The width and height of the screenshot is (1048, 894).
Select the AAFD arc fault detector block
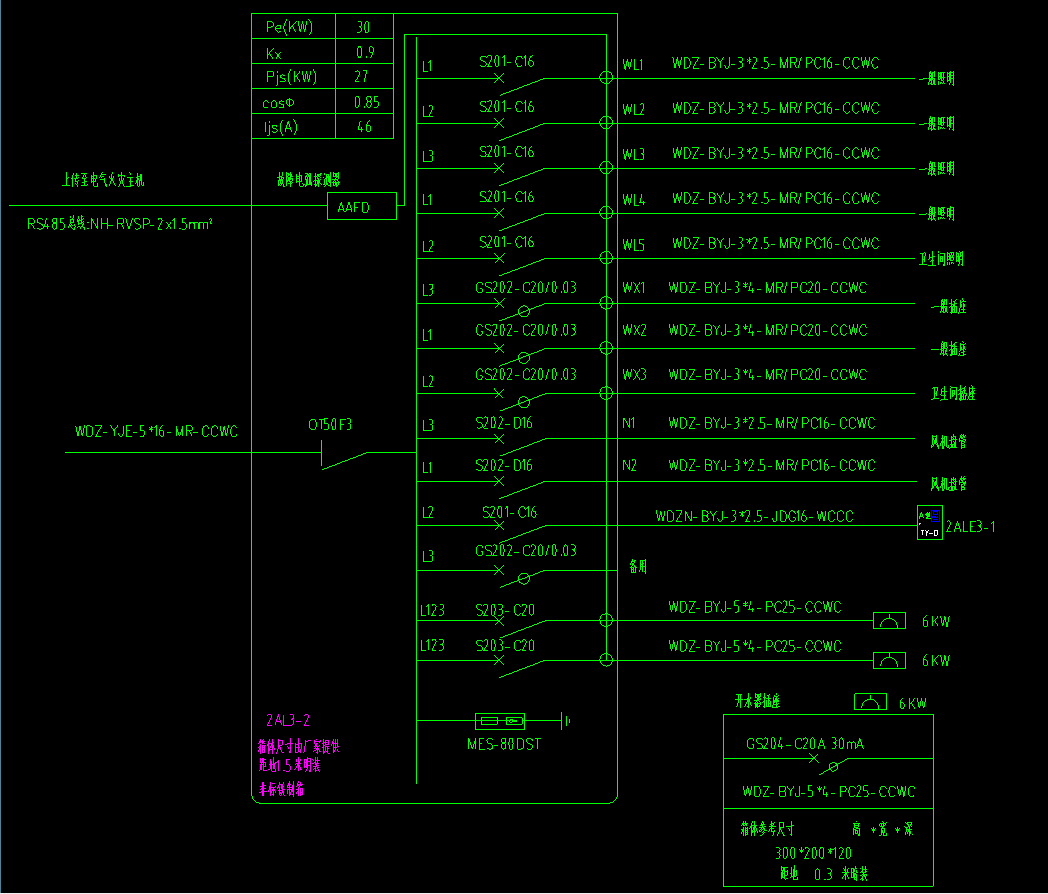362,206
